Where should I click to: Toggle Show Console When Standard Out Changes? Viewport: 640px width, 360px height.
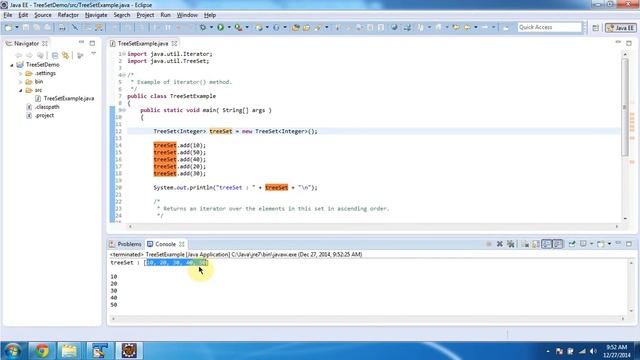click(x=547, y=244)
